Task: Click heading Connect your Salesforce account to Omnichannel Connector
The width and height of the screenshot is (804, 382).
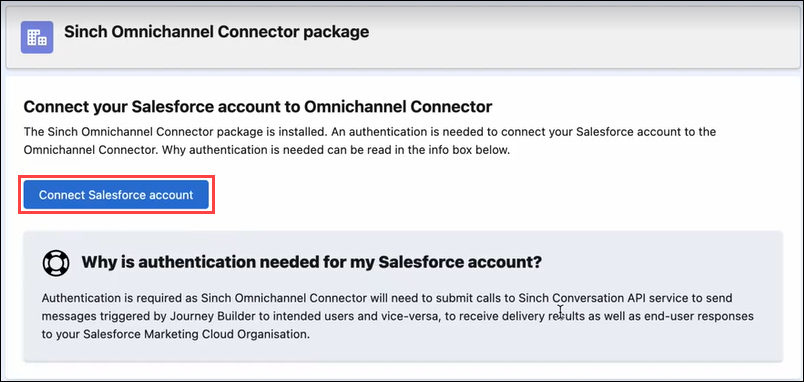Action: [258, 107]
